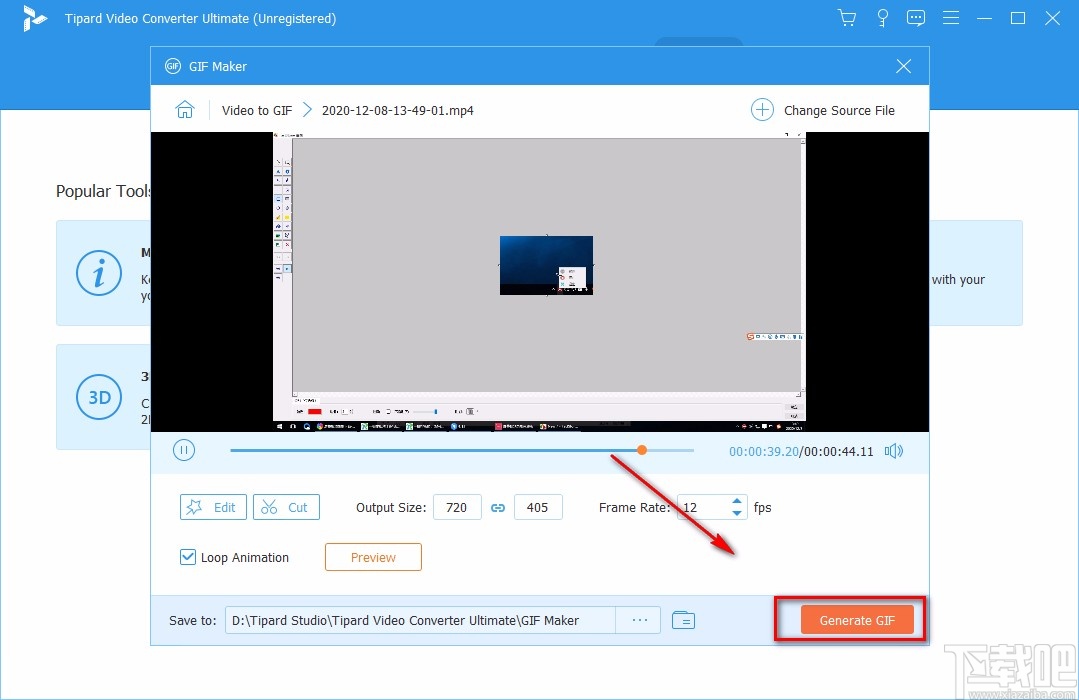Toggle the Loop Animation checkbox
This screenshot has width=1079, height=700.
point(187,557)
